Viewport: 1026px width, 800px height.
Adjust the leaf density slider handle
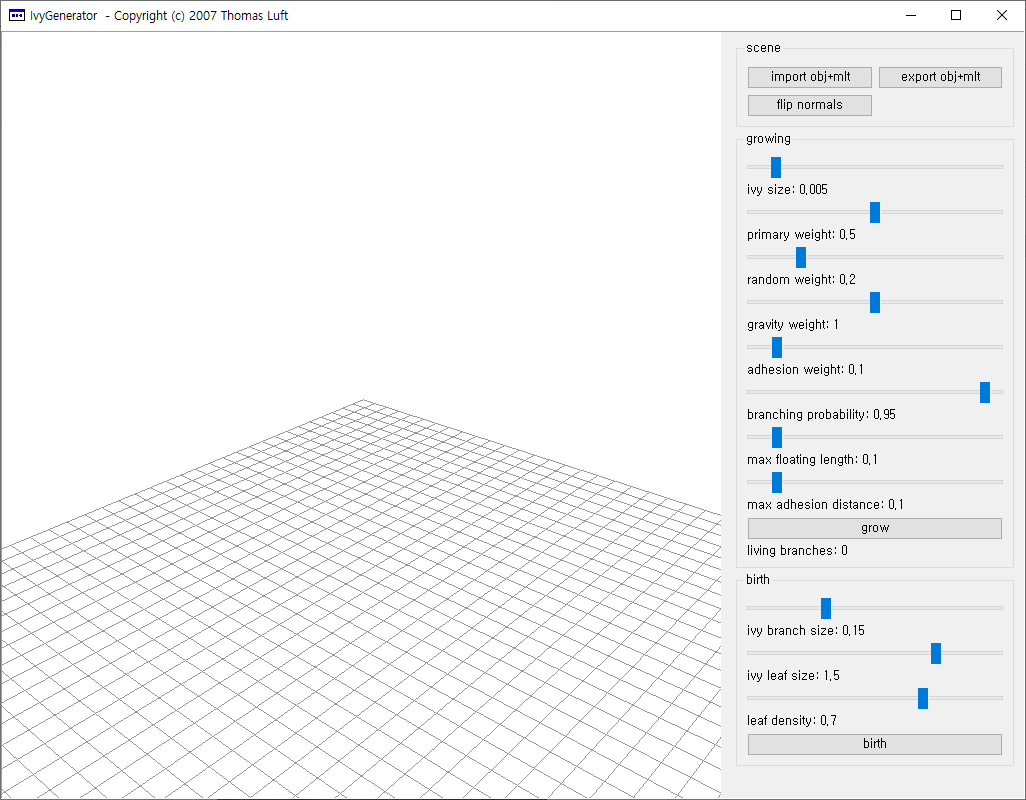point(923,699)
